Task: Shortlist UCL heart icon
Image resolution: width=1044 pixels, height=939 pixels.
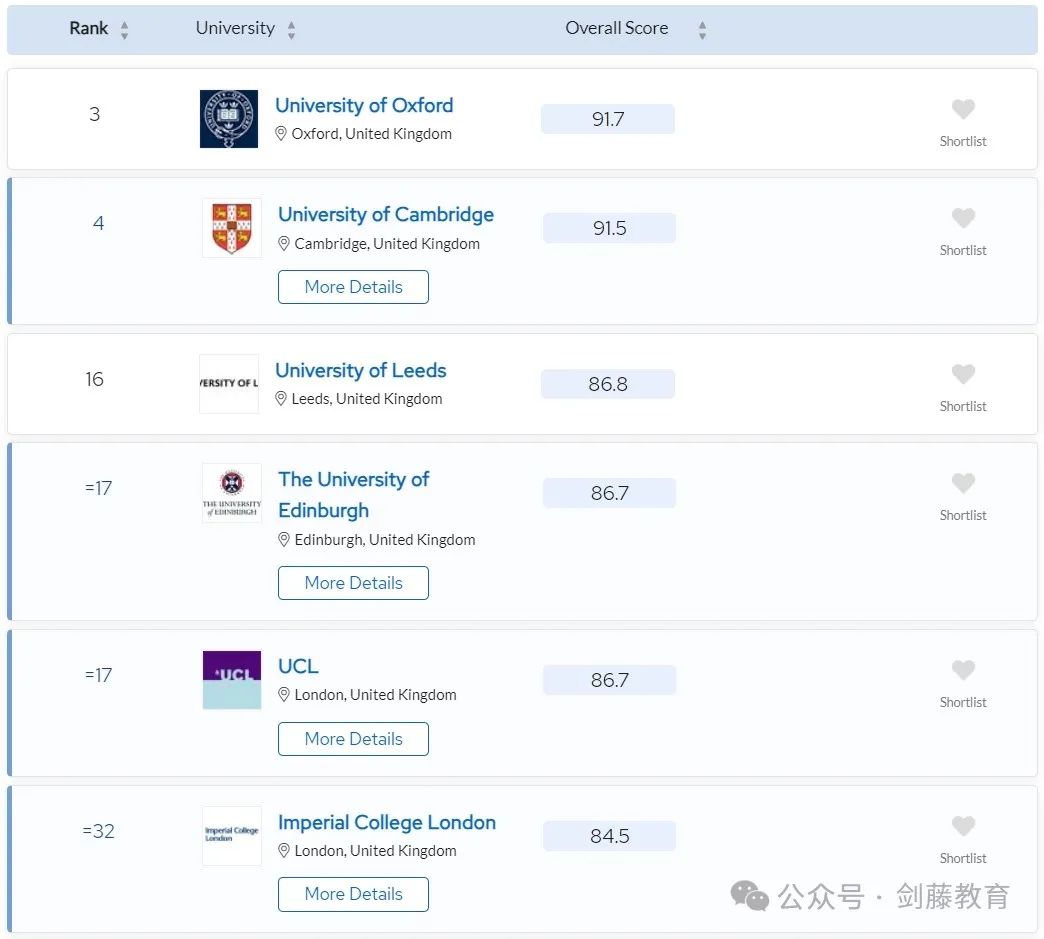Action: point(963,670)
